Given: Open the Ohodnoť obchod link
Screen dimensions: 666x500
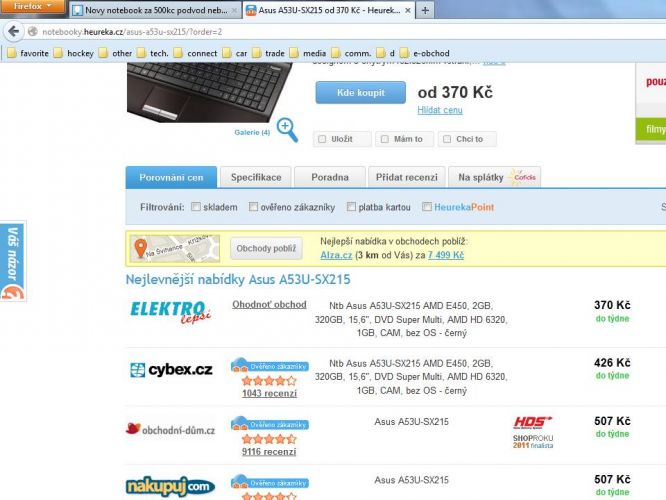Looking at the screenshot, I should coord(269,305).
